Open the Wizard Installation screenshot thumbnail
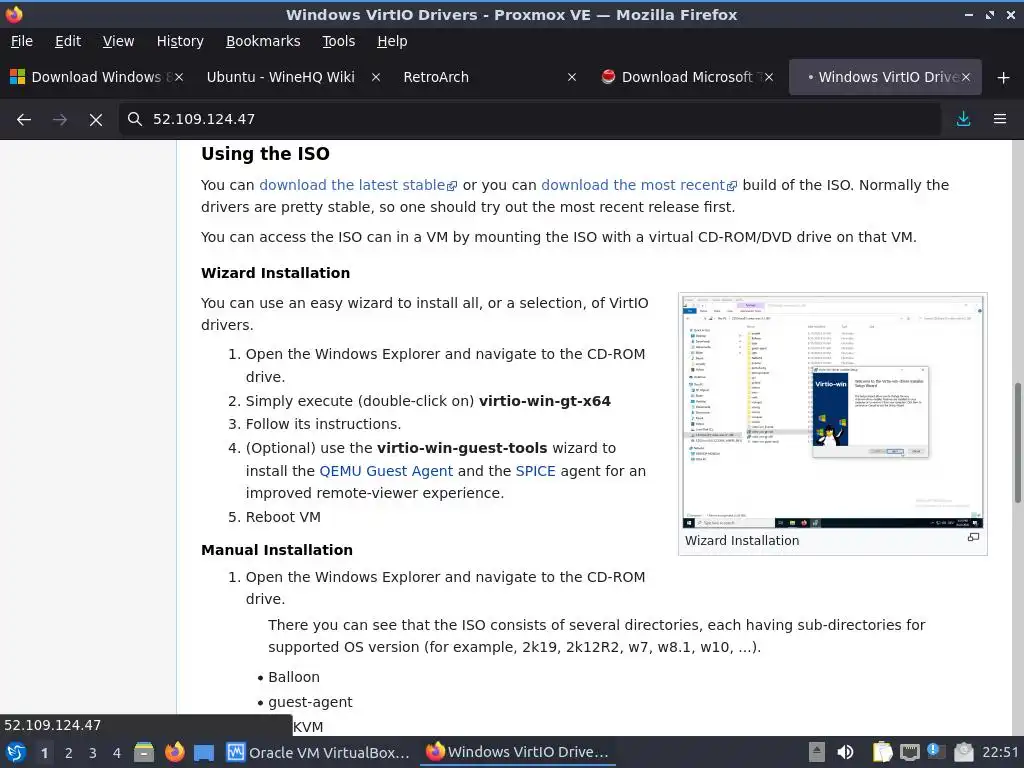 tap(833, 412)
